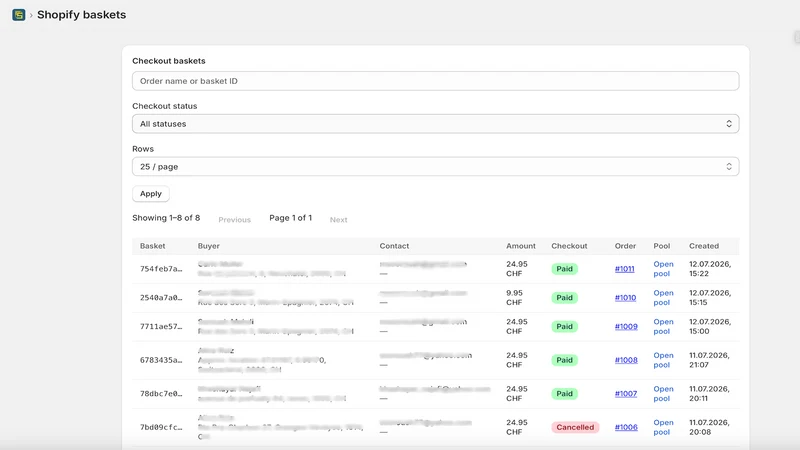The image size is (800, 450).
Task: Open pool for basket 7bd09cfc
Action: tap(663, 428)
